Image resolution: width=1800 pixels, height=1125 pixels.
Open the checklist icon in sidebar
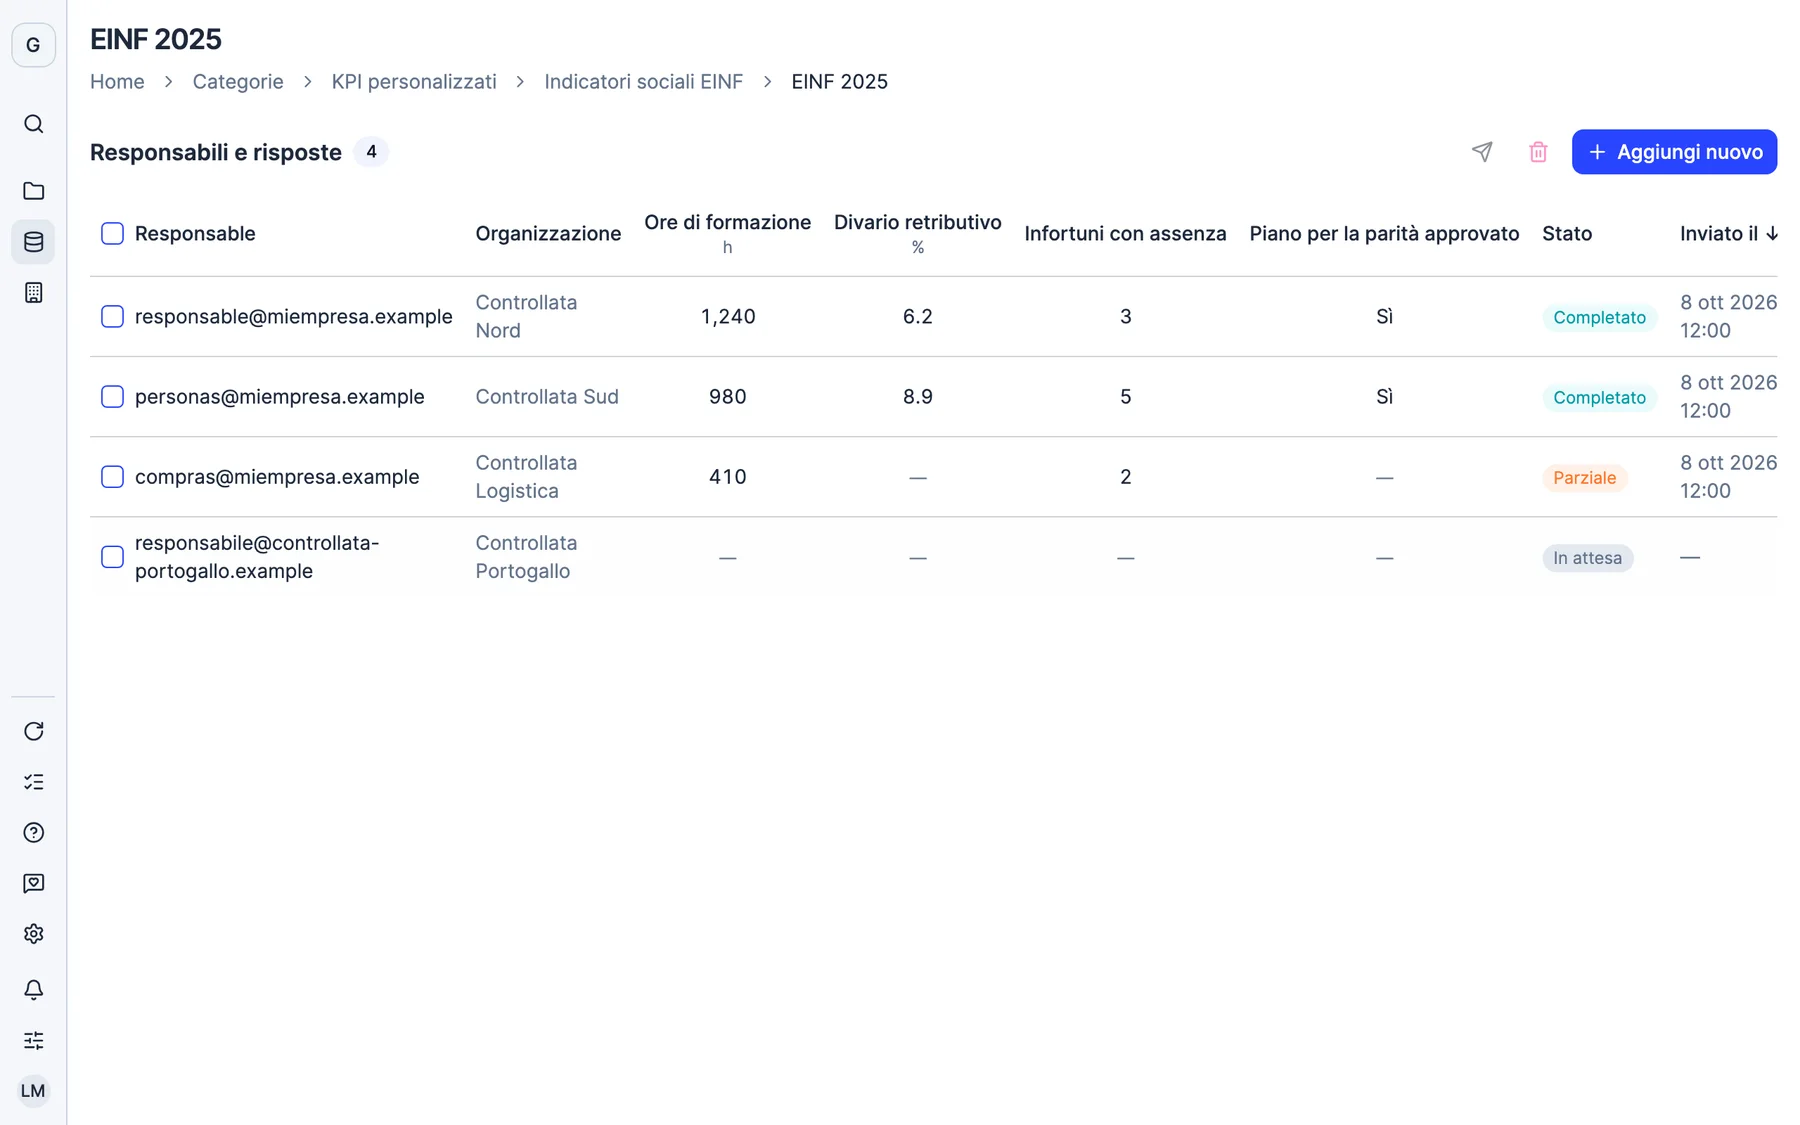point(33,782)
